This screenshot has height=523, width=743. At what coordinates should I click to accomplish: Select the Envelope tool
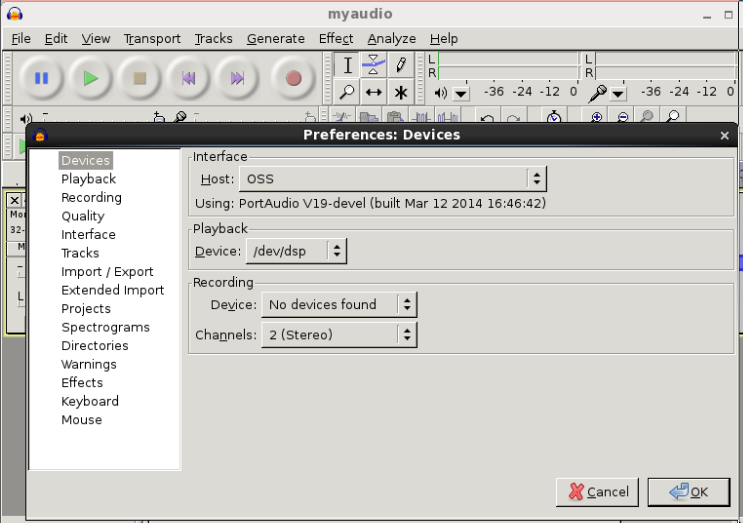[x=373, y=65]
